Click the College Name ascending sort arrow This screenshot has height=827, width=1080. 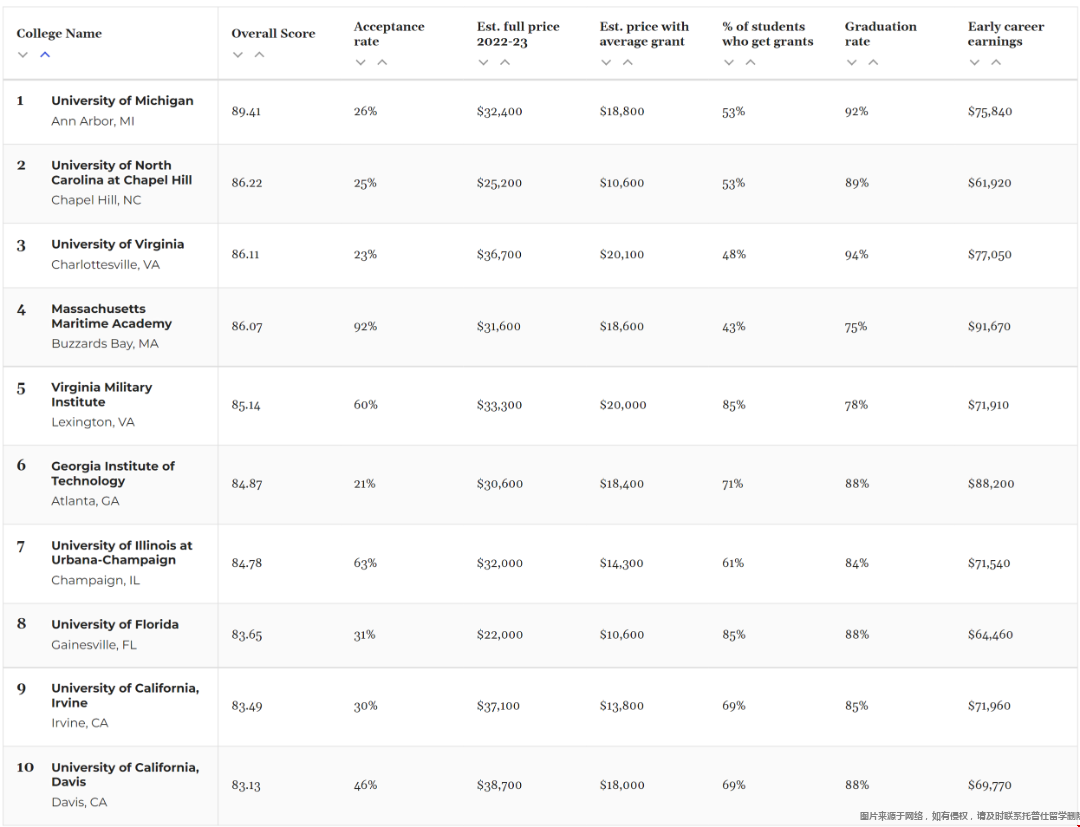click(x=45, y=55)
